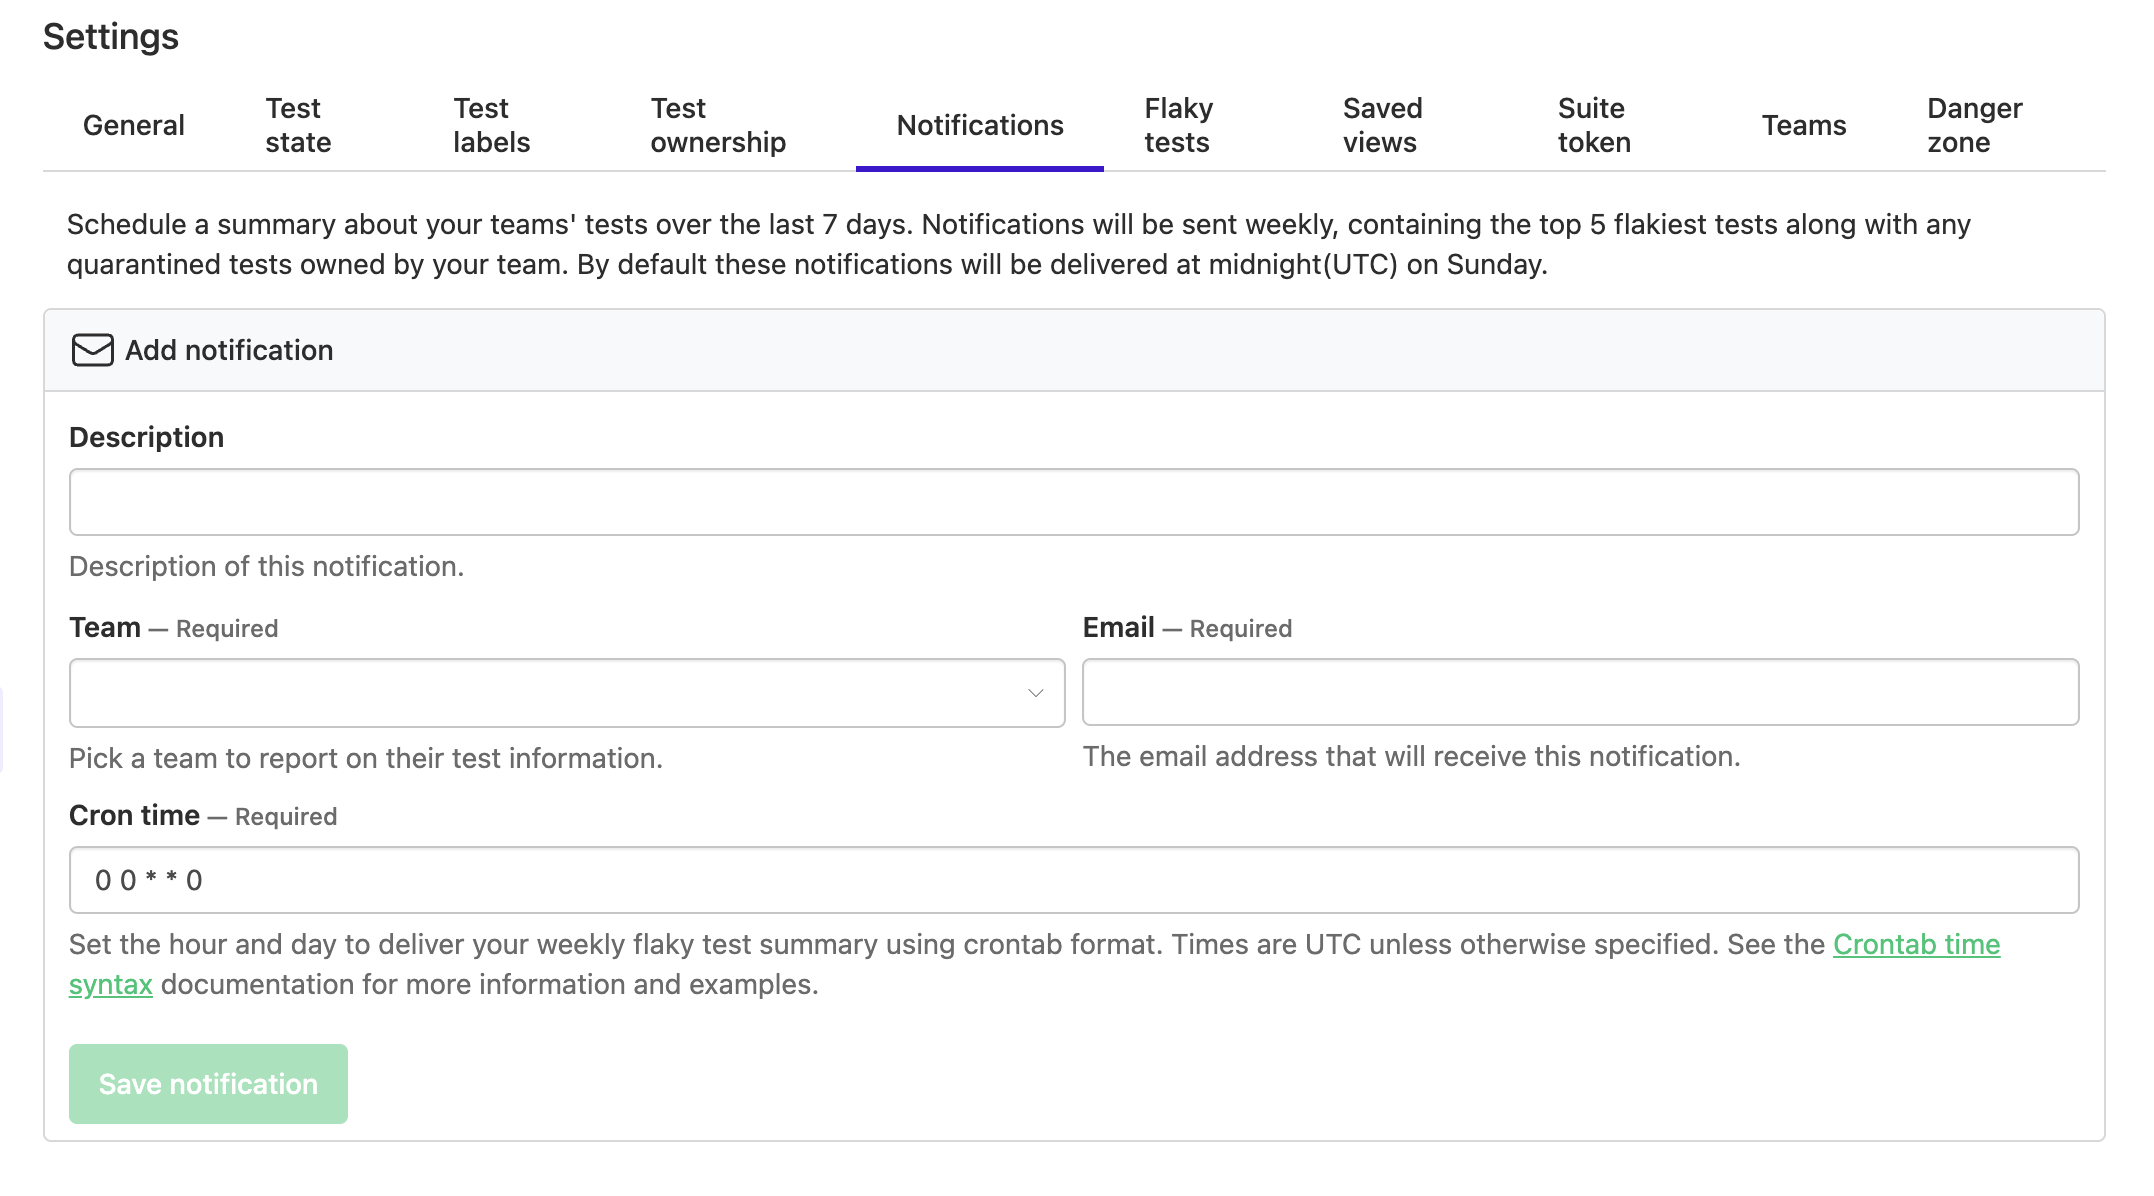Click inside the Email address field

point(1585,692)
